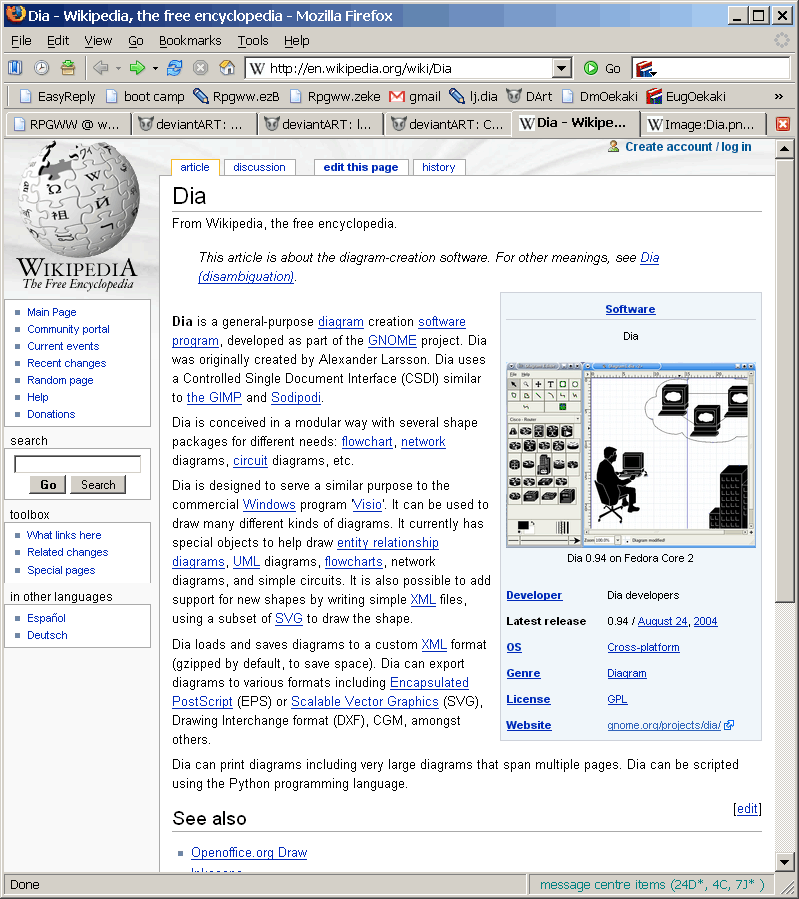Screen dimensions: 799x899
Task: Open the EasyReply bookmark
Action: [57, 96]
